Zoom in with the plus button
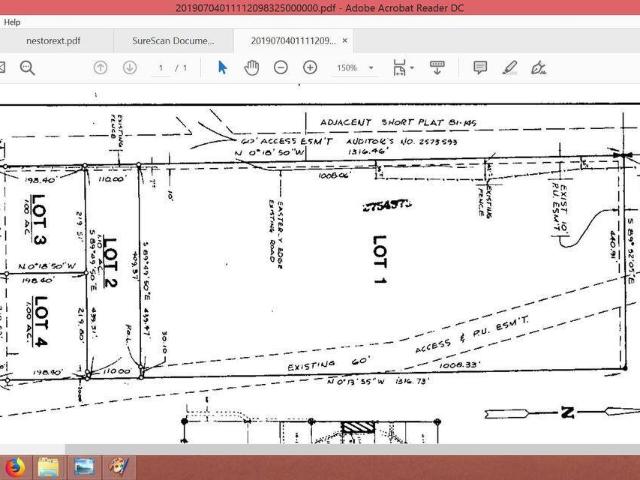Image resolution: width=640 pixels, height=480 pixels. tap(310, 68)
